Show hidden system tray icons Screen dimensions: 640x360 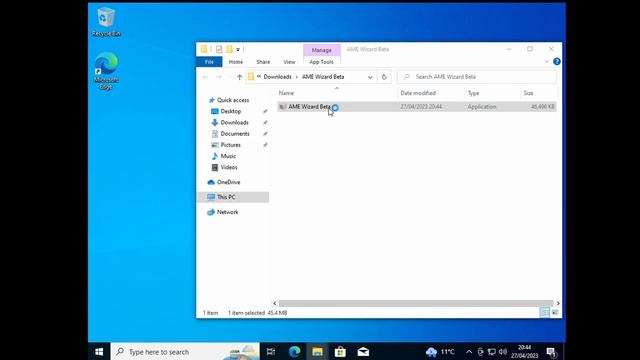tap(469, 352)
